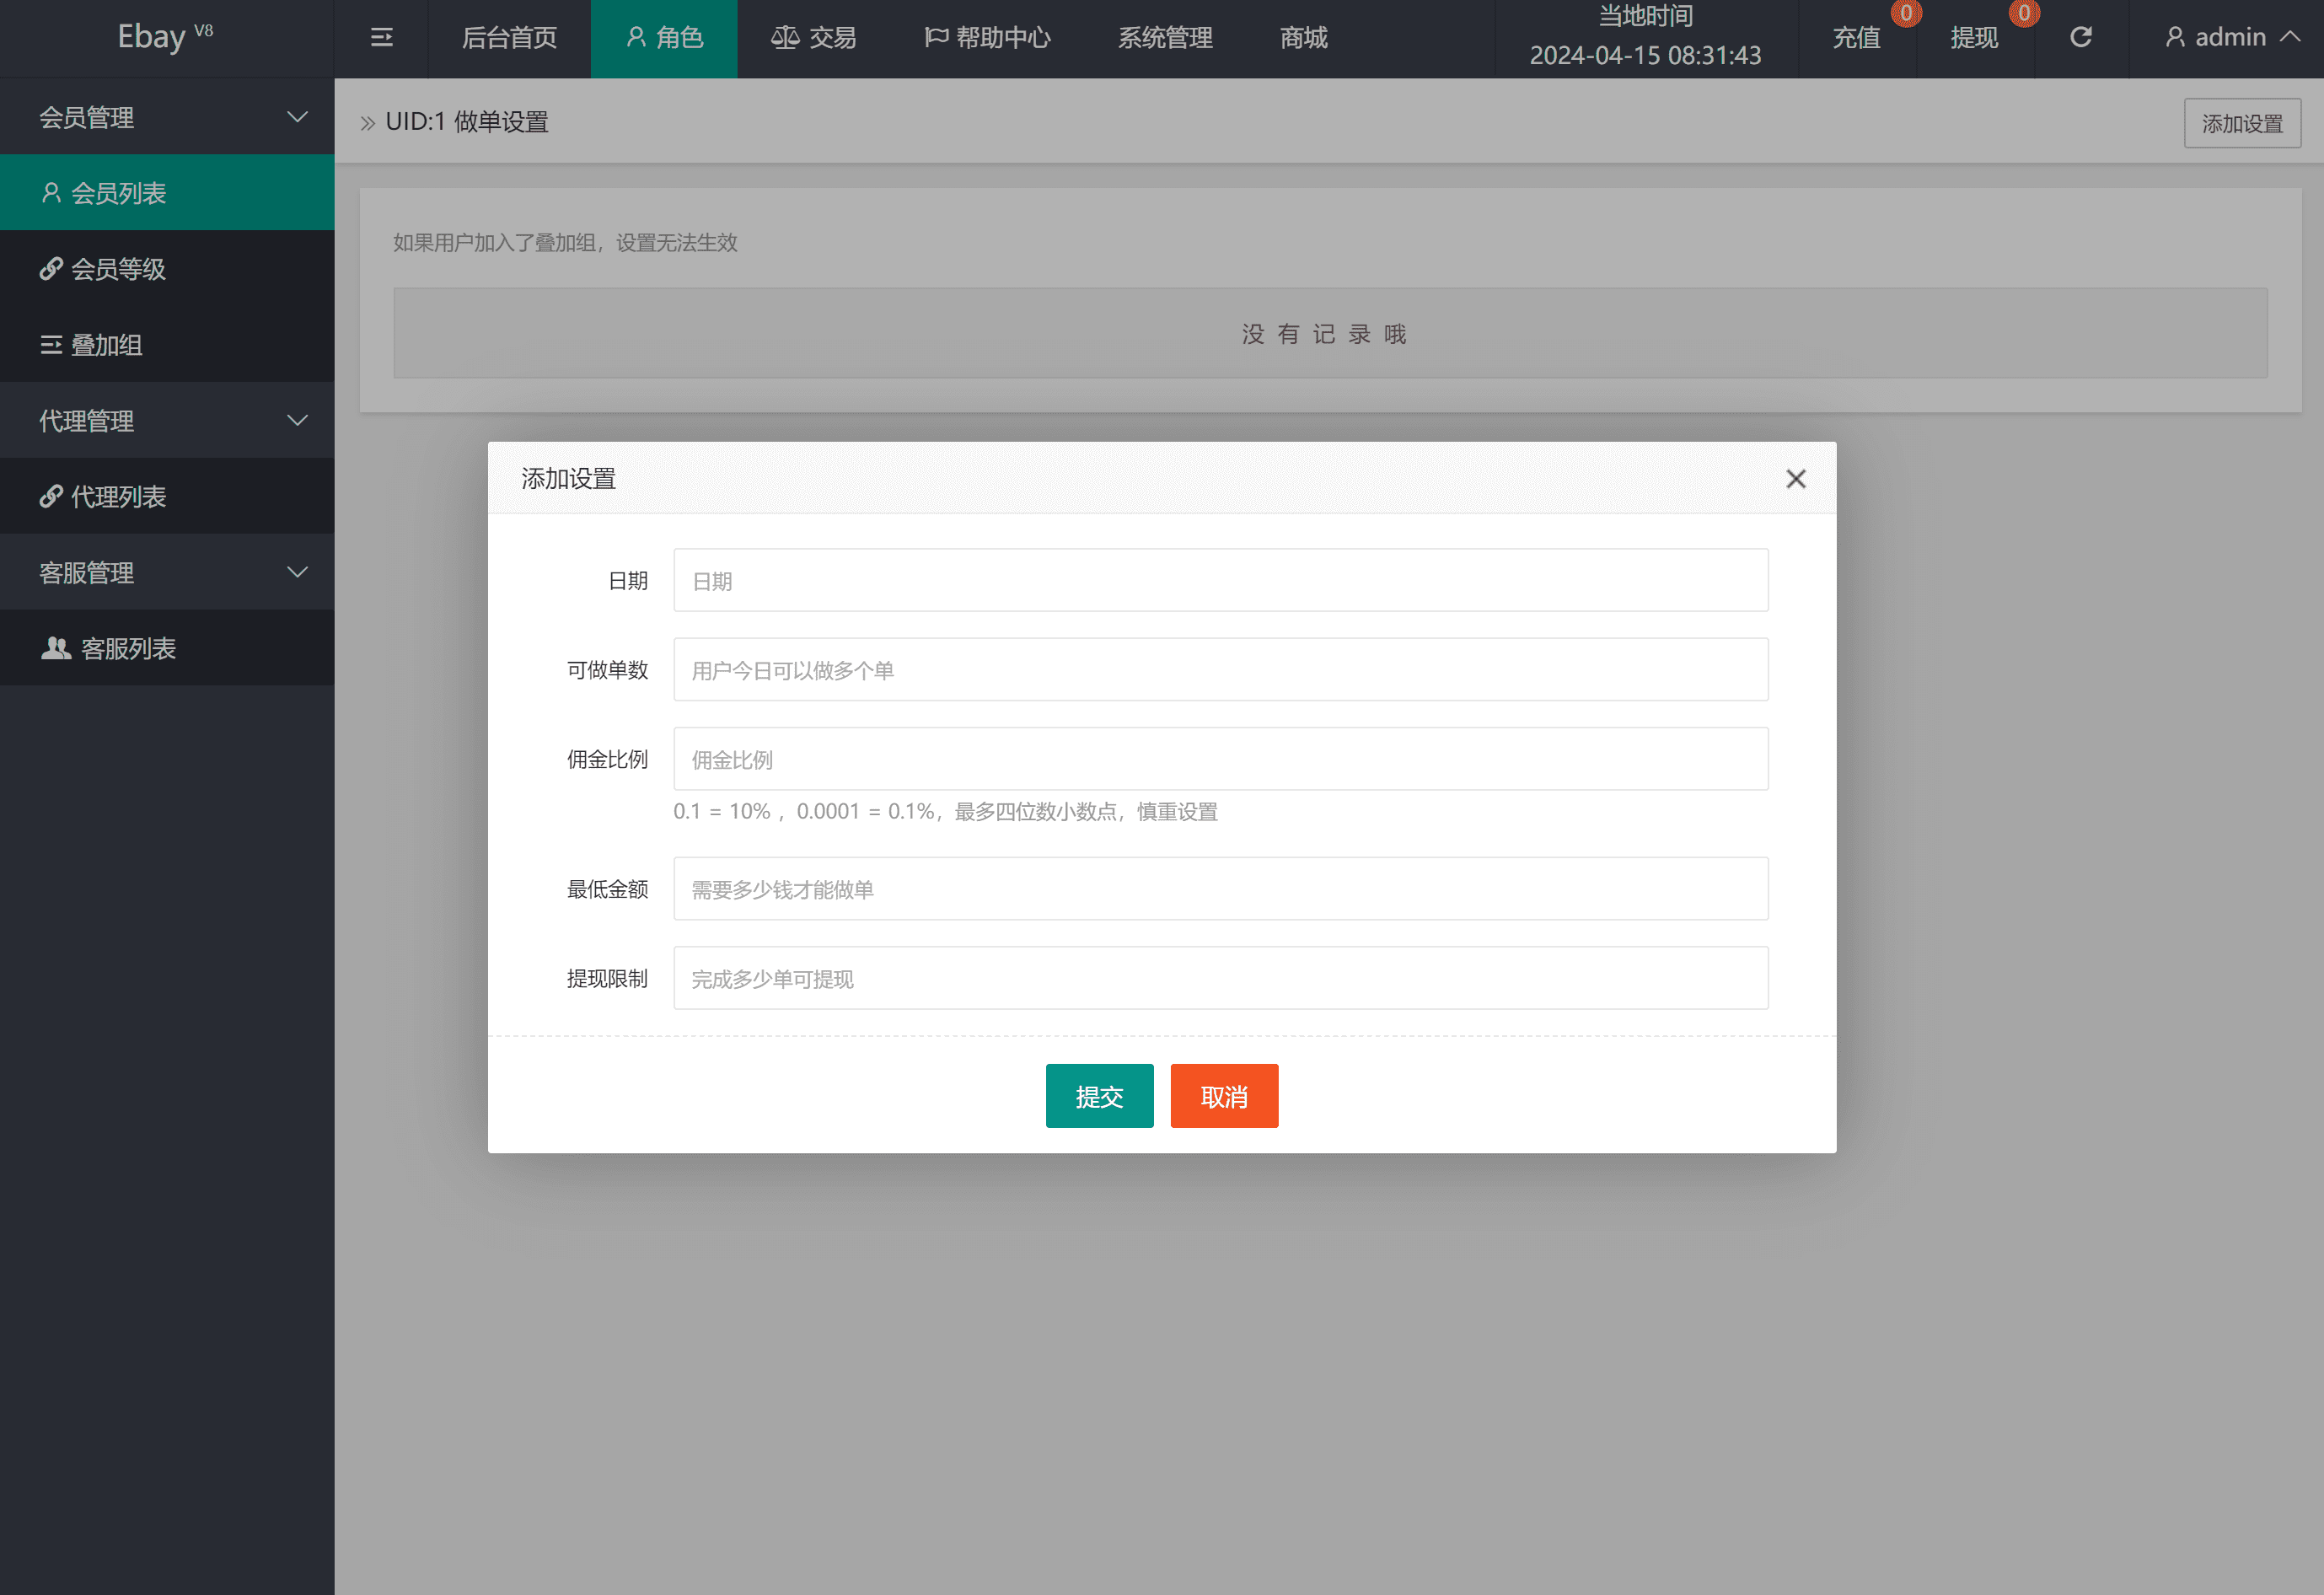Open the 交易 top menu

click(813, 38)
